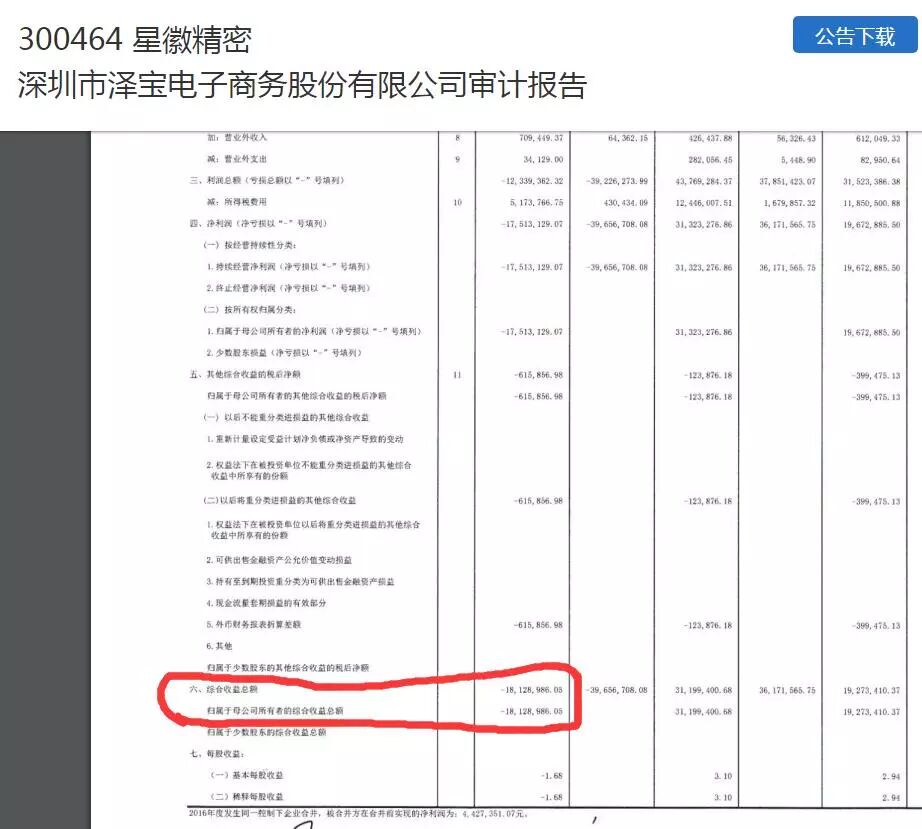Select value 709,449.37
The image size is (922, 829).
(x=541, y=138)
